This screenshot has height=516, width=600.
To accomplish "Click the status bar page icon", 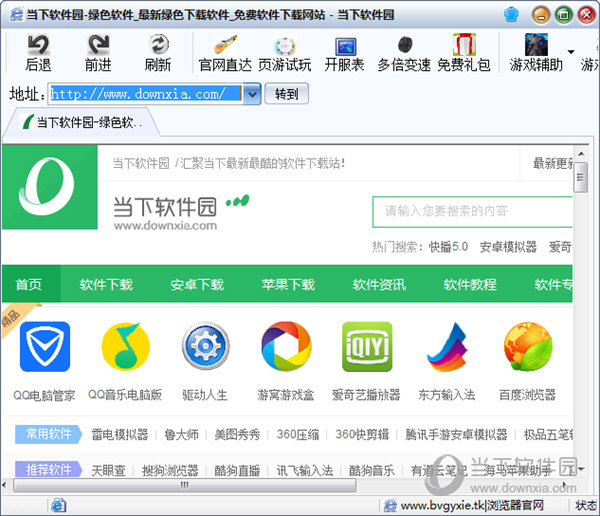I will 59,506.
